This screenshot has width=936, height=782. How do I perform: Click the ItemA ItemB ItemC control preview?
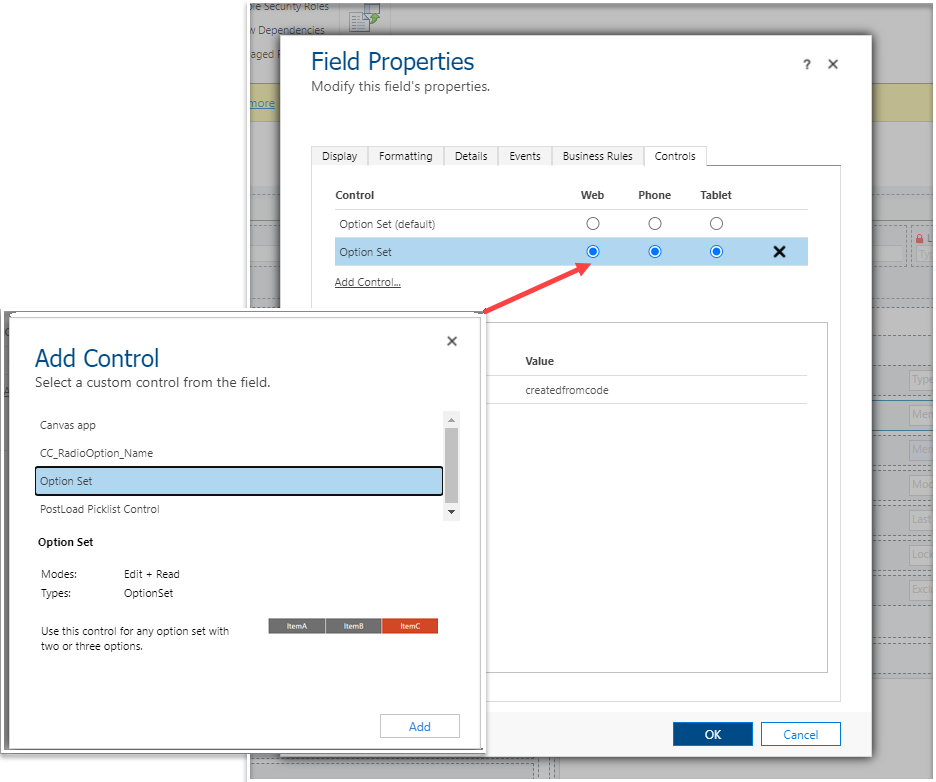[x=353, y=626]
